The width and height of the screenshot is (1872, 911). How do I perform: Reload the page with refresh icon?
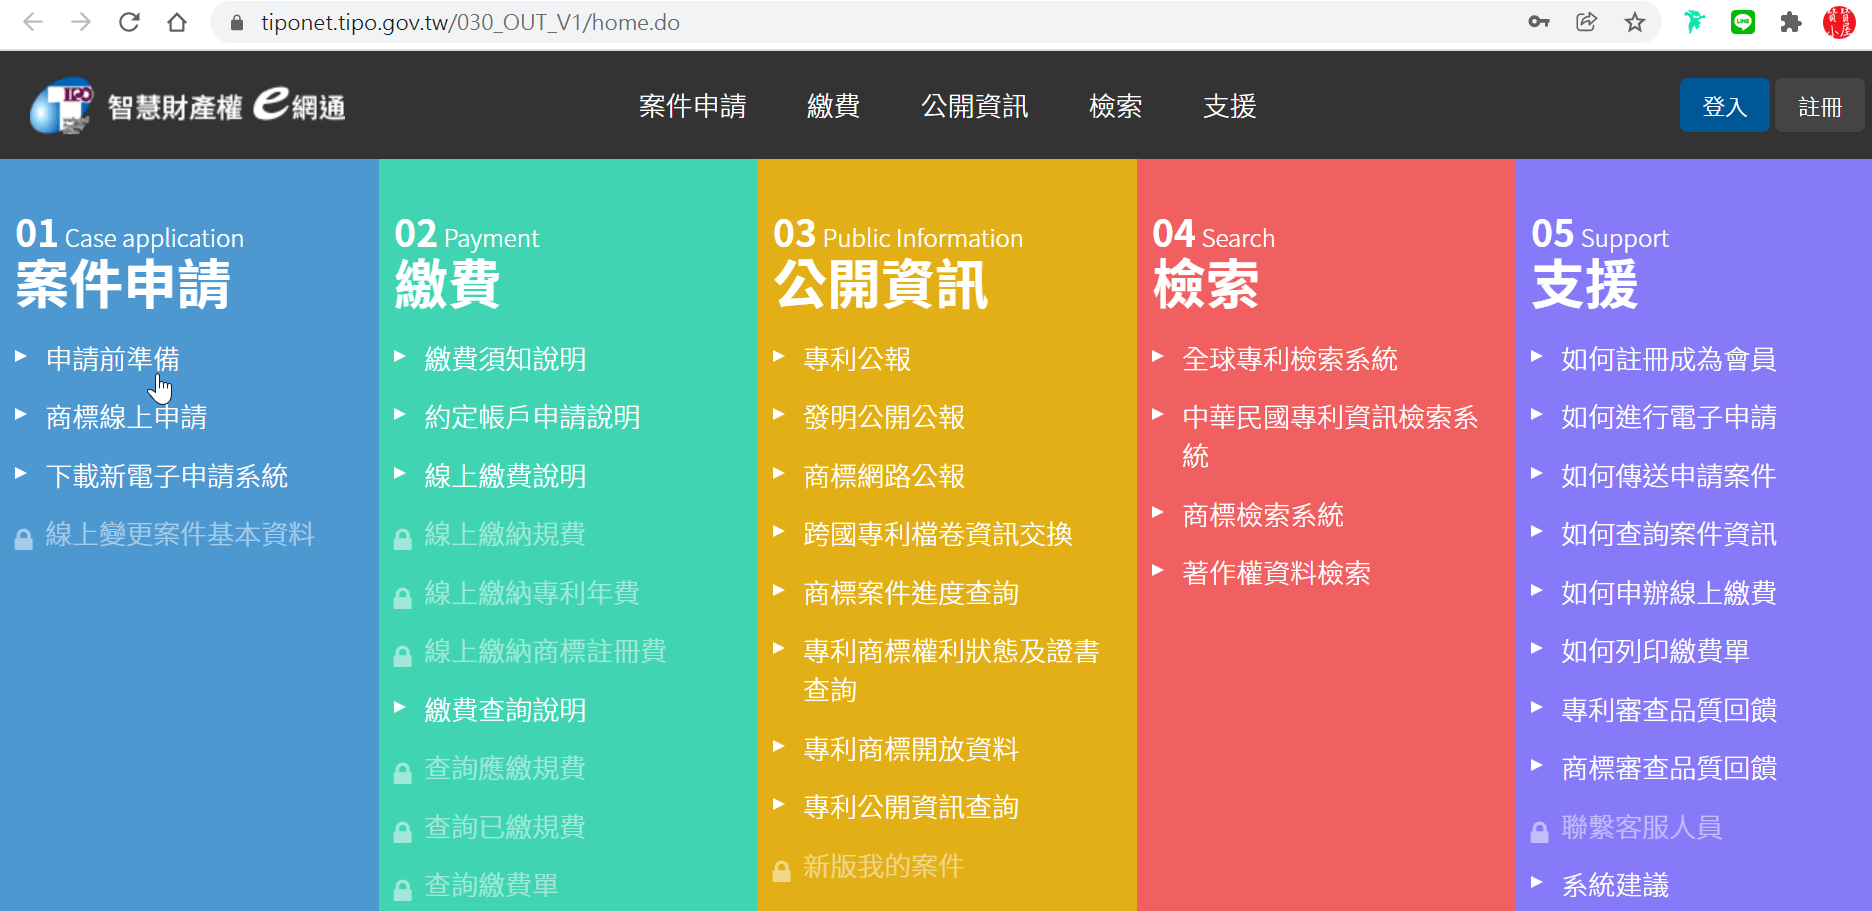tap(129, 22)
